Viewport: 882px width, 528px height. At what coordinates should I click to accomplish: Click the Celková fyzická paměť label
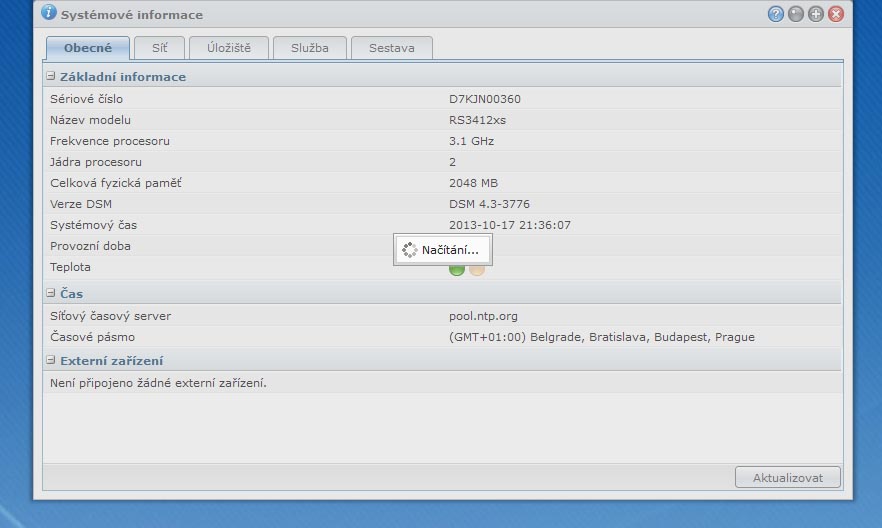[x=115, y=183]
